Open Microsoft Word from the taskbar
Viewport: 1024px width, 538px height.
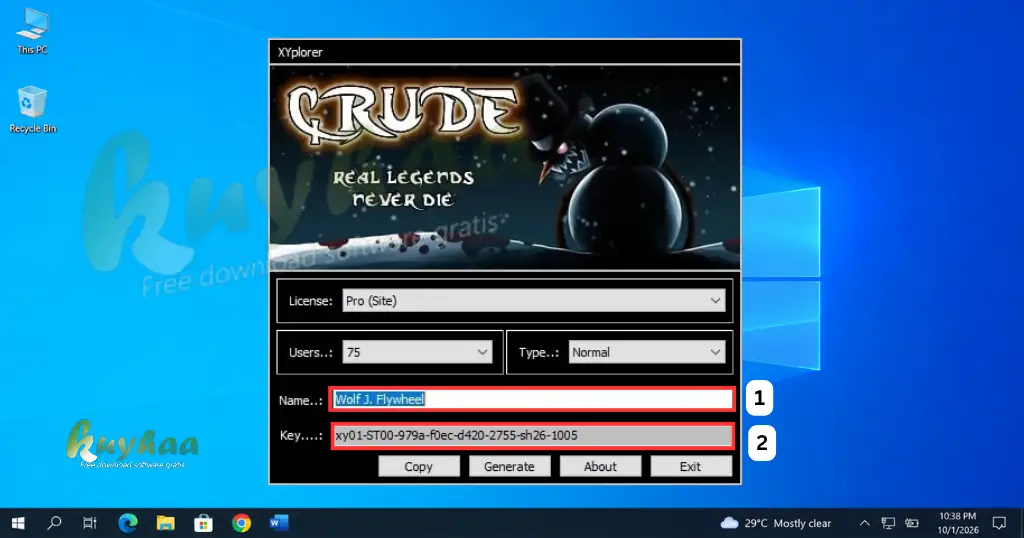tap(279, 523)
